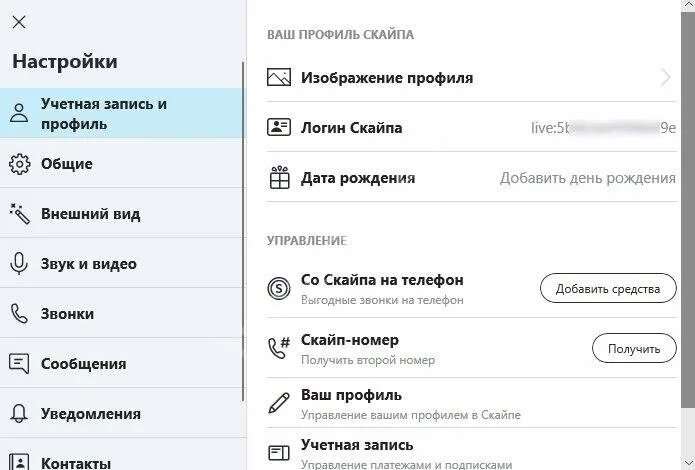Click the Логин Скайпа label
Image resolution: width=695 pixels, height=470 pixels.
coord(351,128)
